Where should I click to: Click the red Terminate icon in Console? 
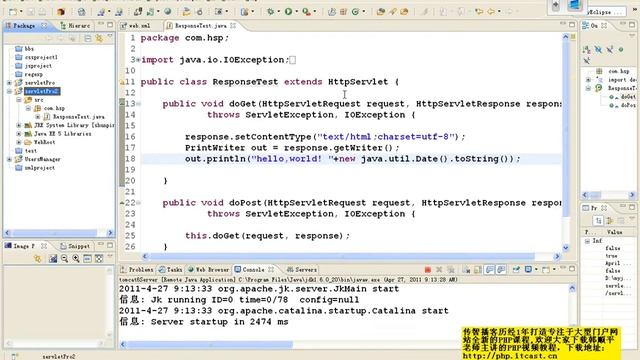click(428, 270)
